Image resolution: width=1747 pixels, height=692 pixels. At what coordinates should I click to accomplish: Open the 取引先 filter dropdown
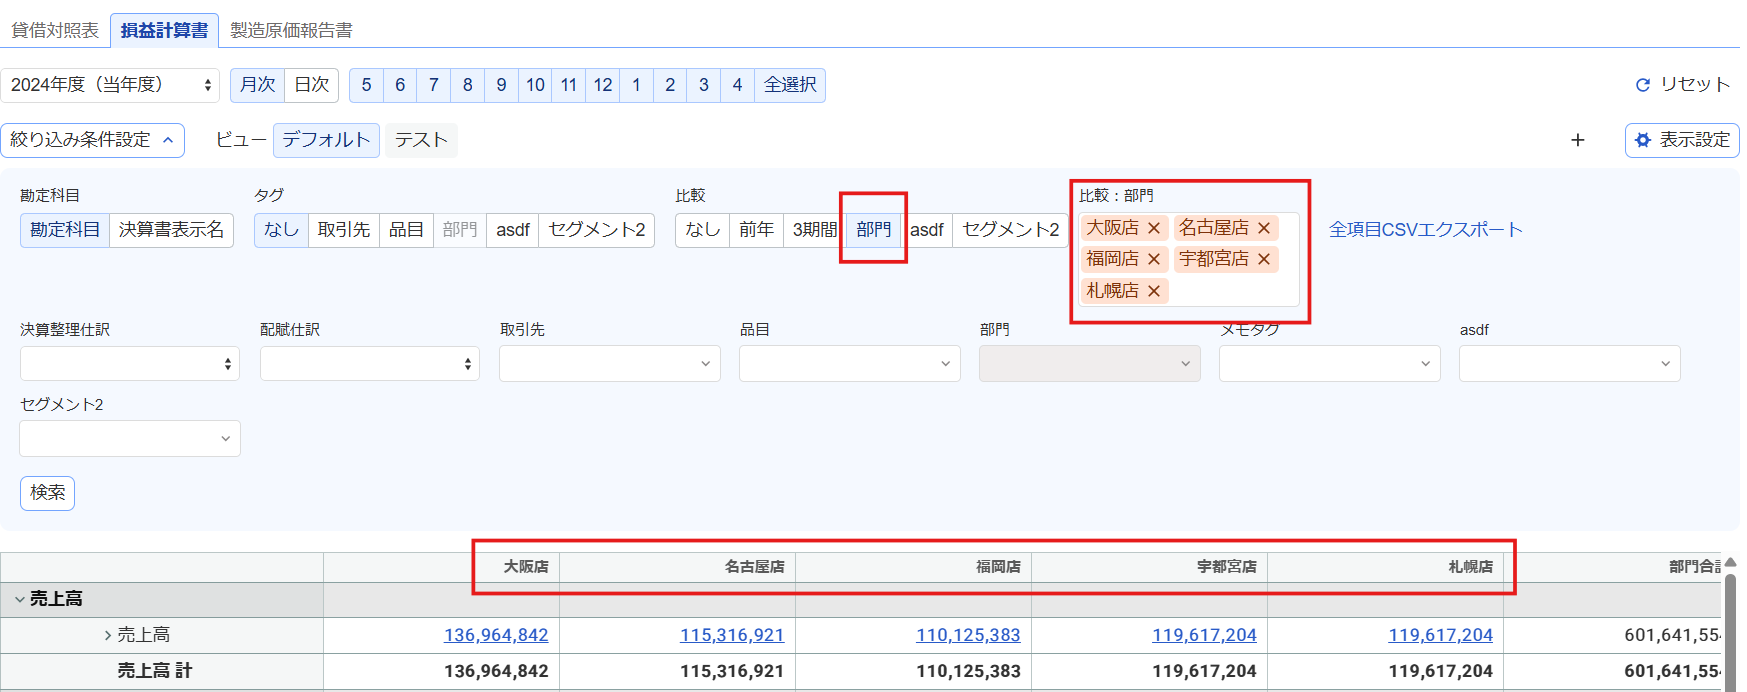point(610,364)
